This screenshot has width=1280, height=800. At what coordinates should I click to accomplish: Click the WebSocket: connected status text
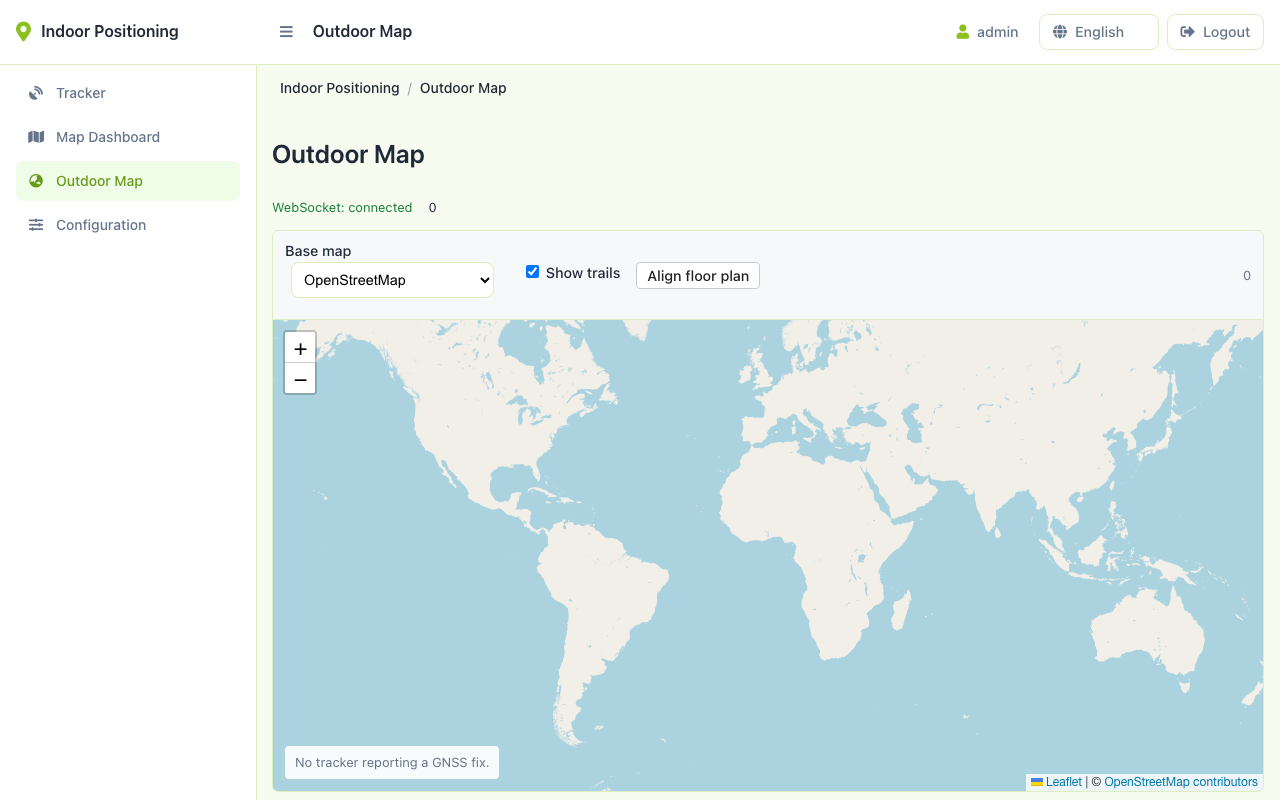342,208
